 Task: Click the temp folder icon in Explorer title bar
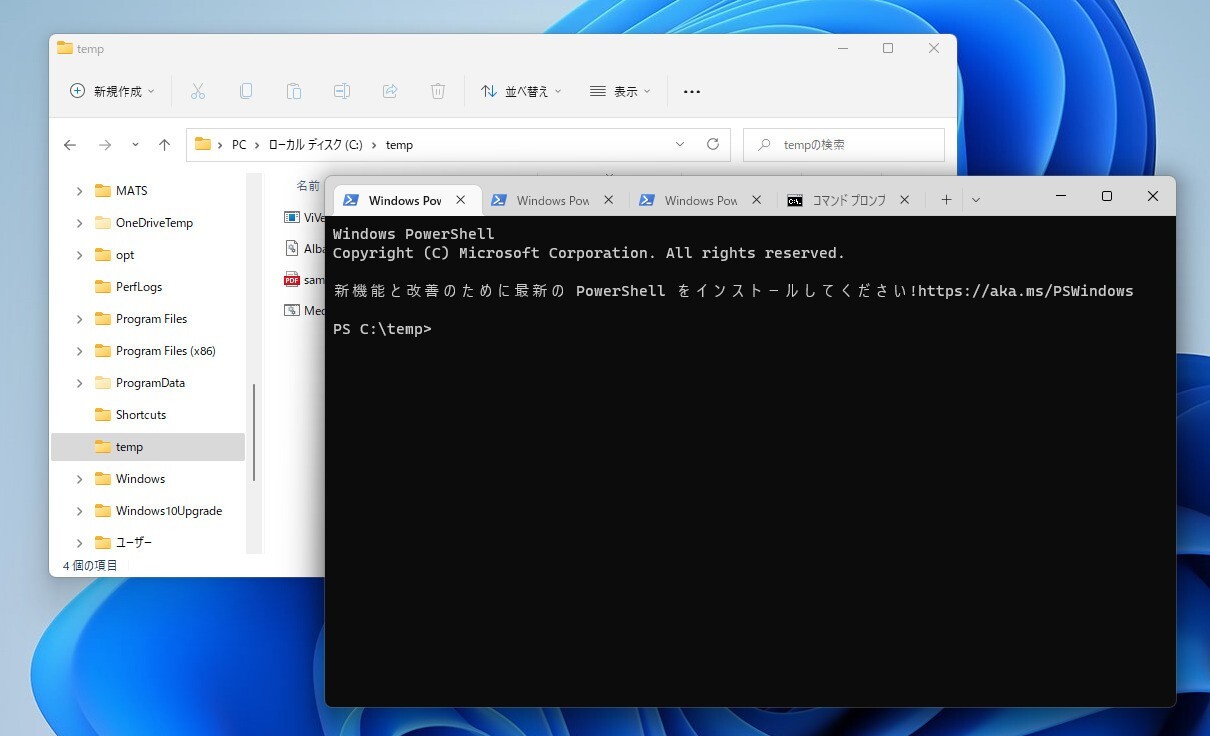pos(65,48)
